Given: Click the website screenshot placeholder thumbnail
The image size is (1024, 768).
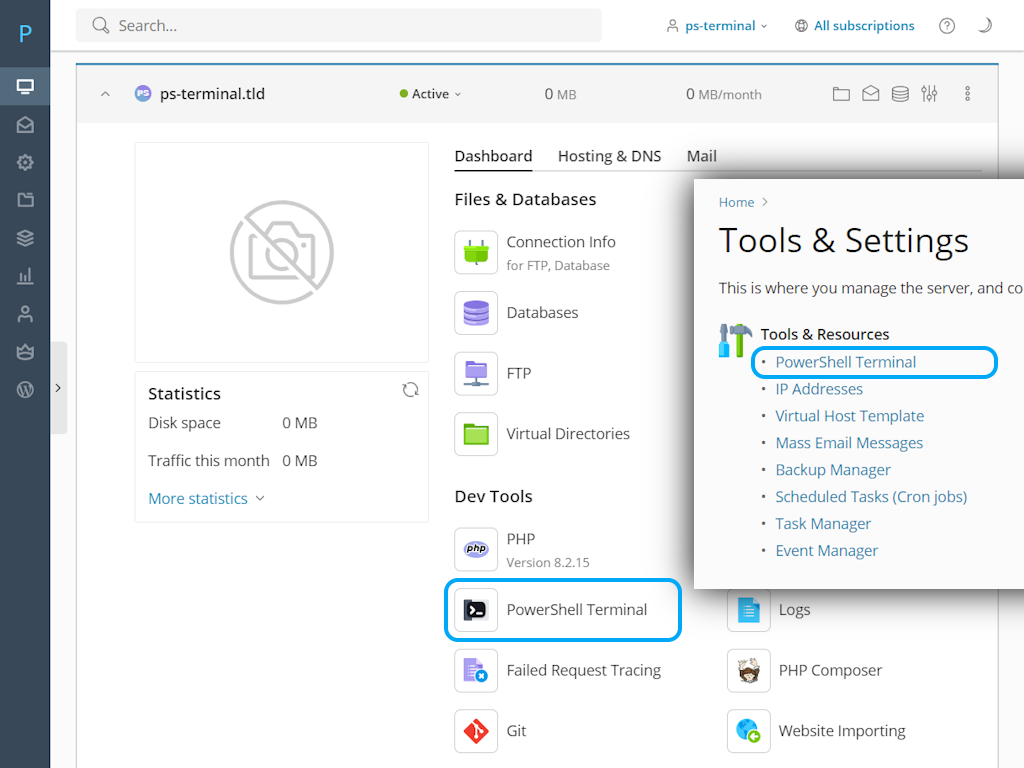Looking at the screenshot, I should [x=281, y=252].
